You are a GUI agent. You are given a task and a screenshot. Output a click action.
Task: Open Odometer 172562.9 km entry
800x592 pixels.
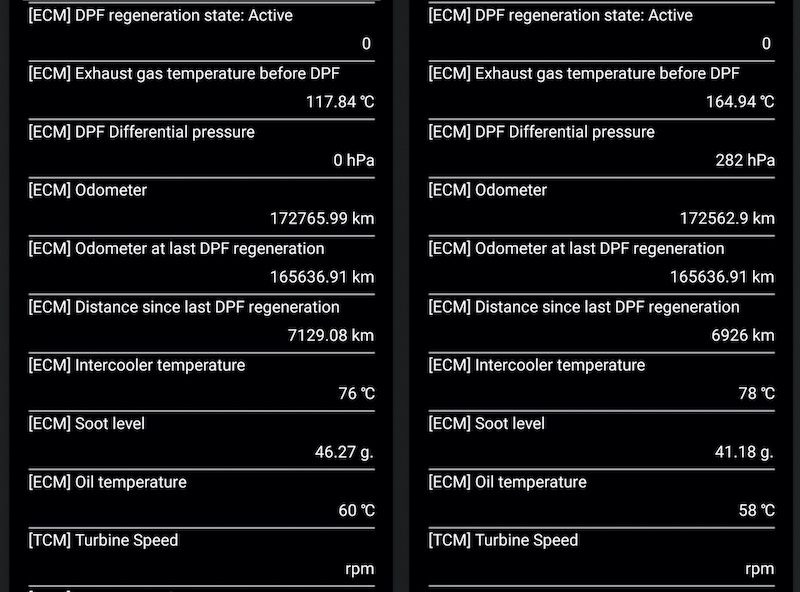coord(602,207)
